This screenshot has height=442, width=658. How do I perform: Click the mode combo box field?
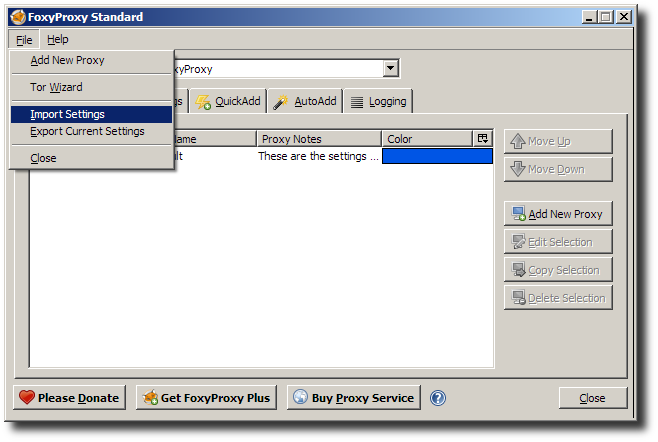point(285,68)
